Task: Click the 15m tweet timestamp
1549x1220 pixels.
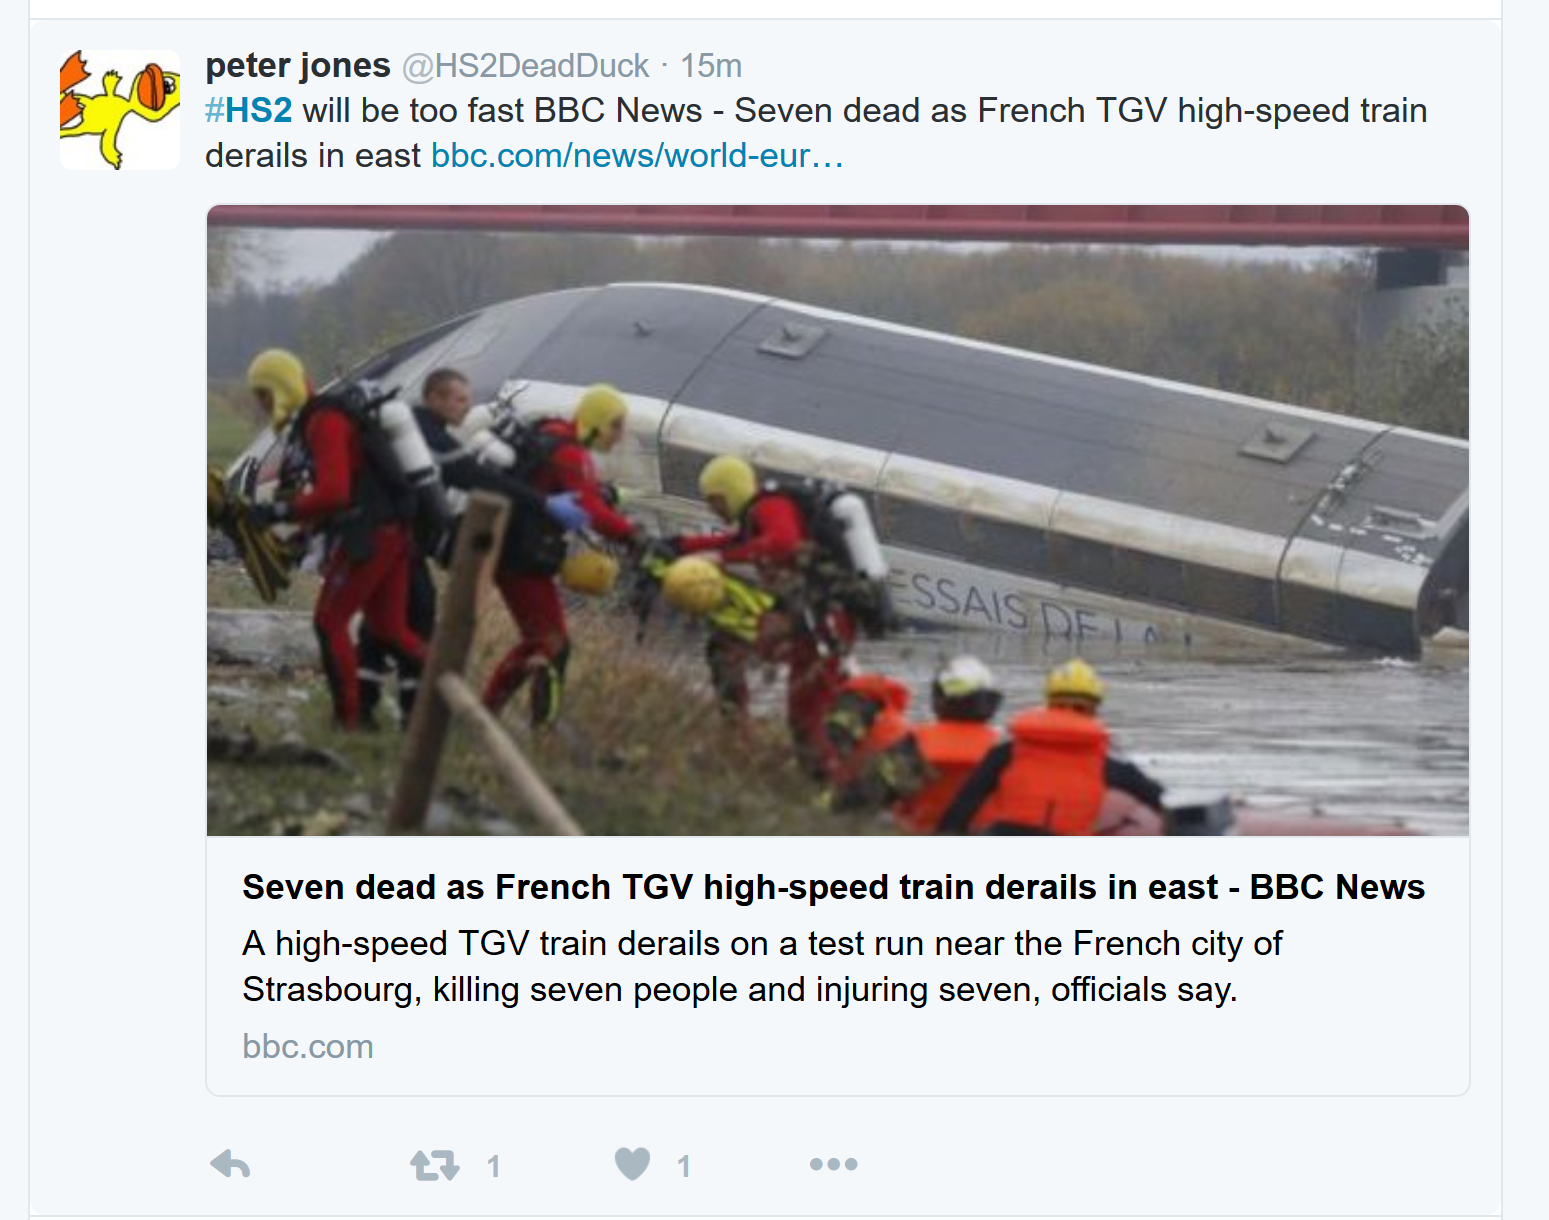Action: click(x=711, y=66)
